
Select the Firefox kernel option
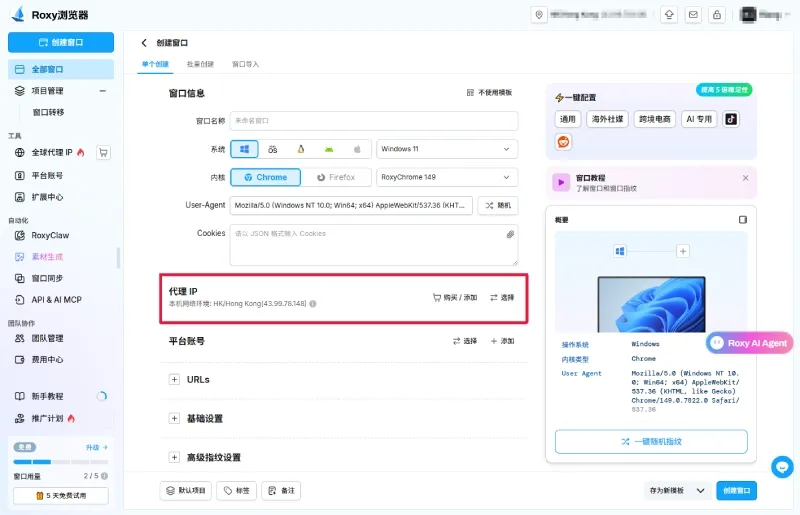336,177
